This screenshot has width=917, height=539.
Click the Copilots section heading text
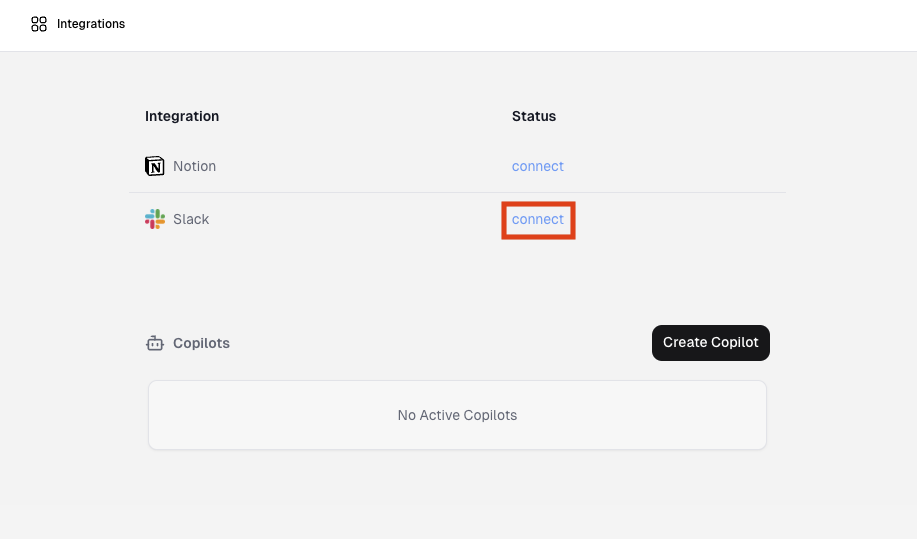tap(201, 343)
